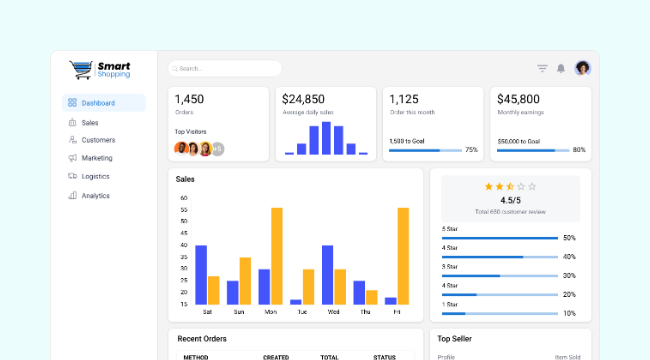The width and height of the screenshot is (650, 360).
Task: Sort by METHOD column header
Action: coord(196,357)
